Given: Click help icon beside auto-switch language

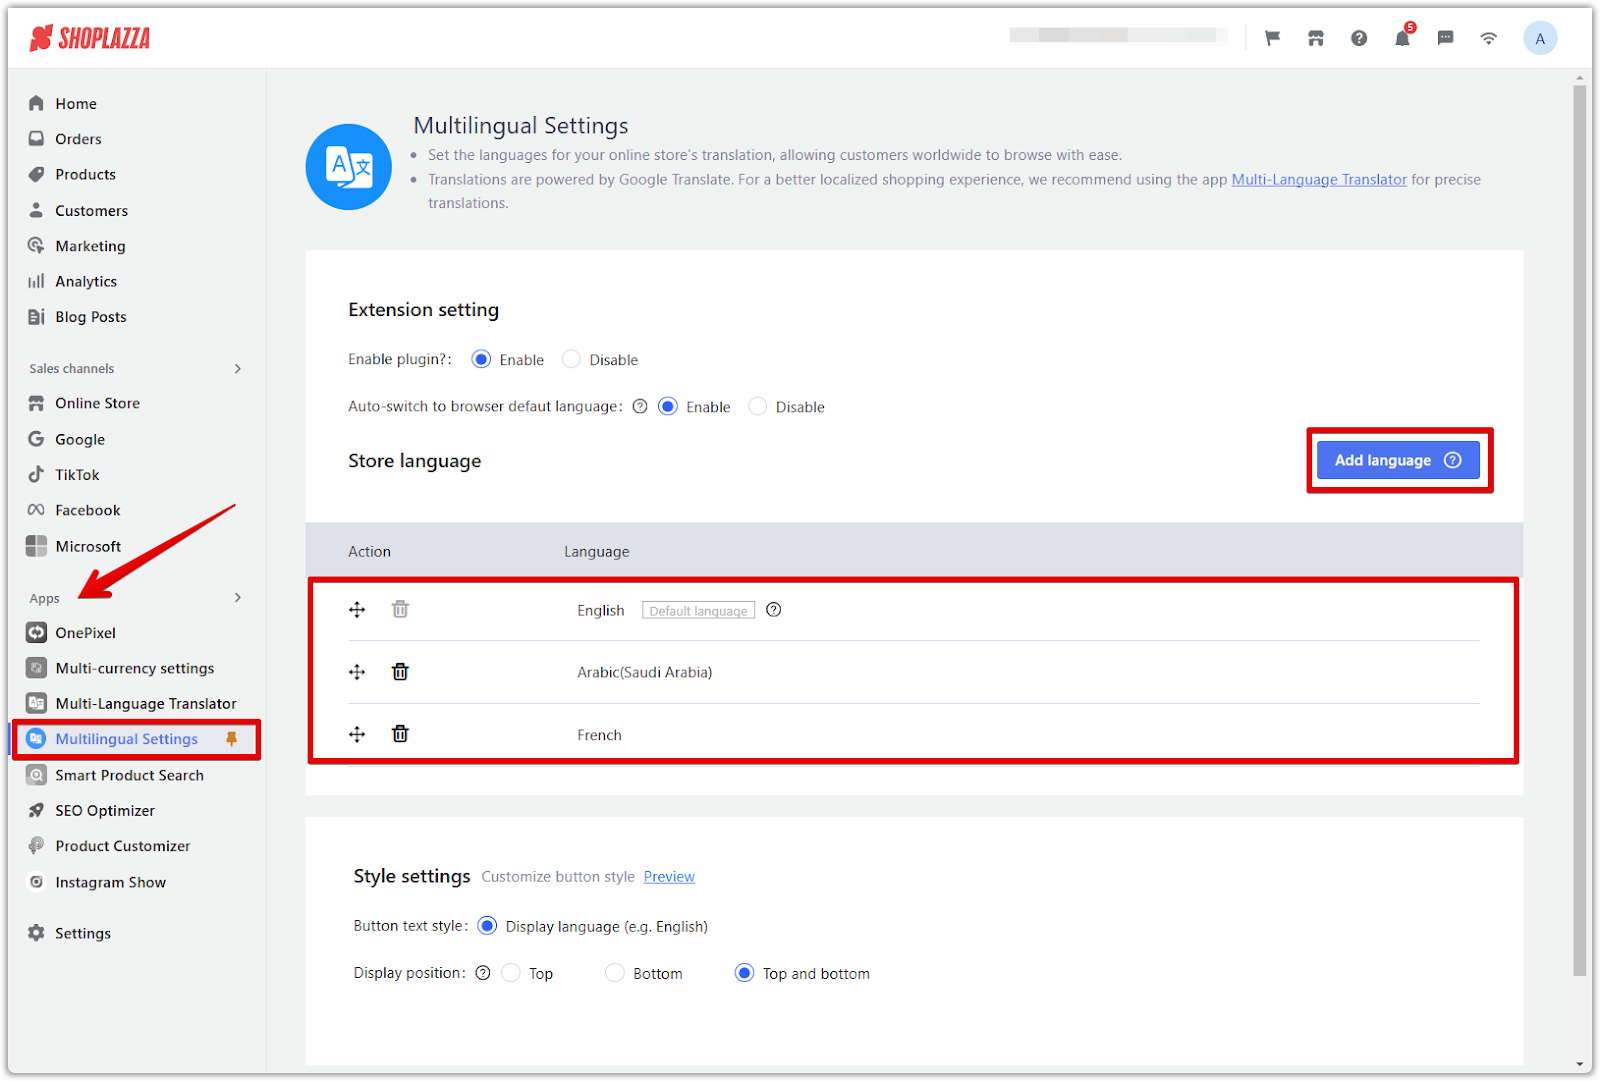Looking at the screenshot, I should (640, 406).
